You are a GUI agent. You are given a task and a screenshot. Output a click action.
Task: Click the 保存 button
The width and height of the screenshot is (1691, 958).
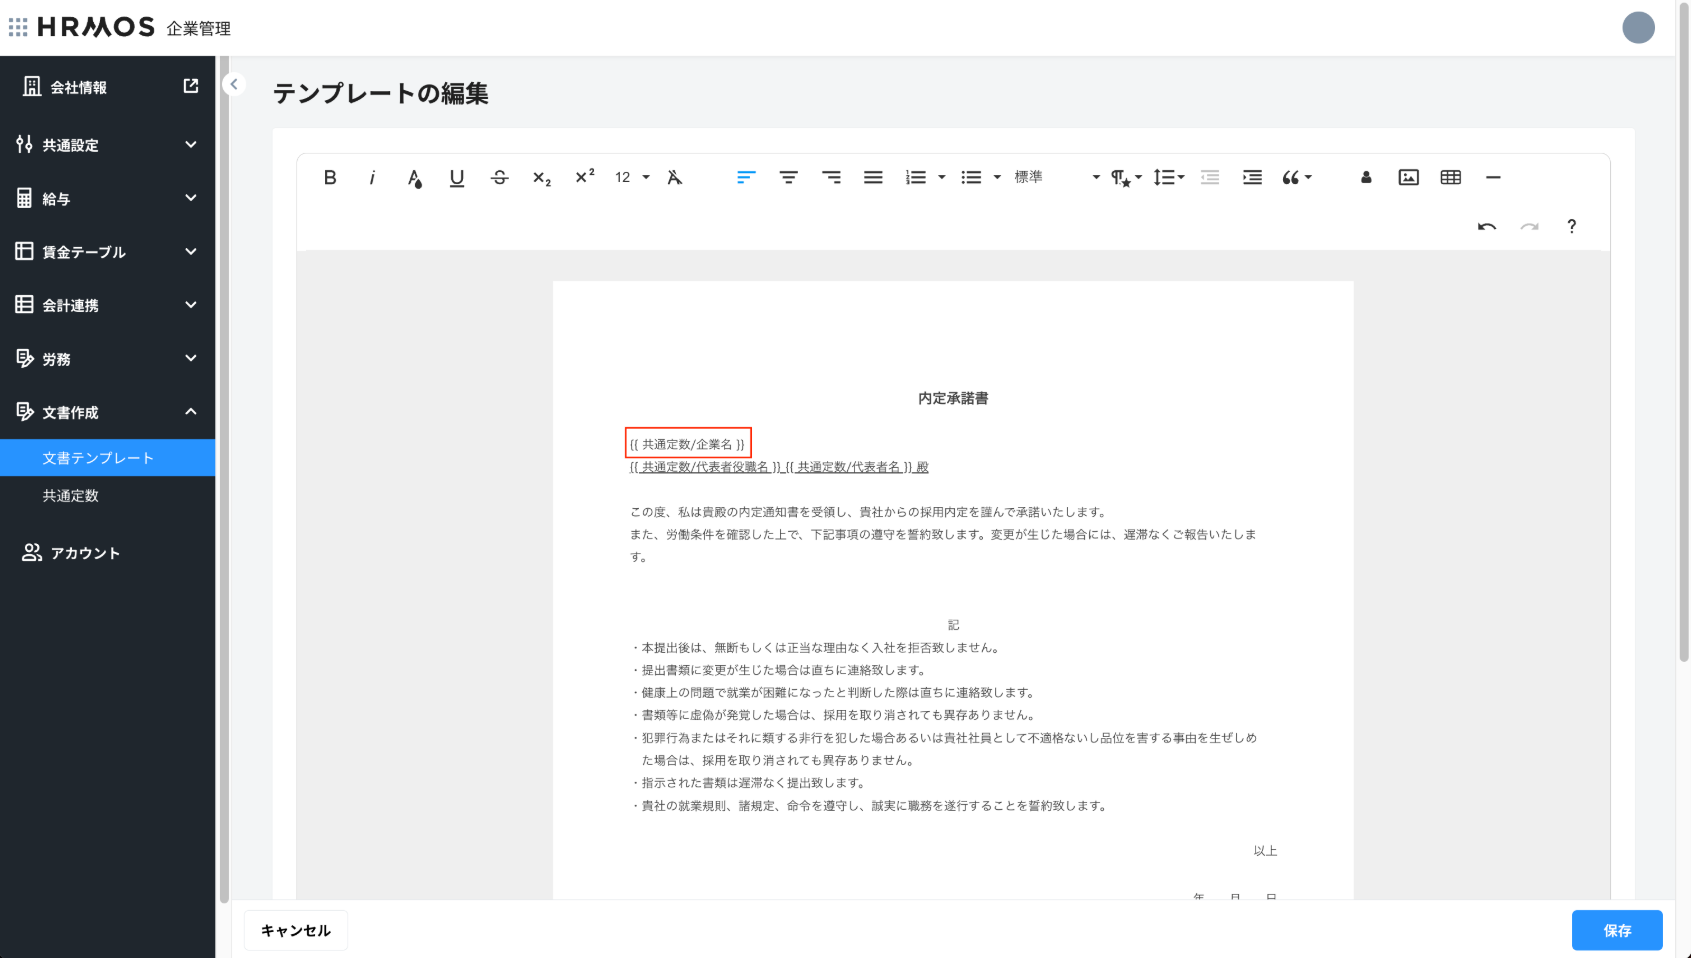pos(1617,931)
